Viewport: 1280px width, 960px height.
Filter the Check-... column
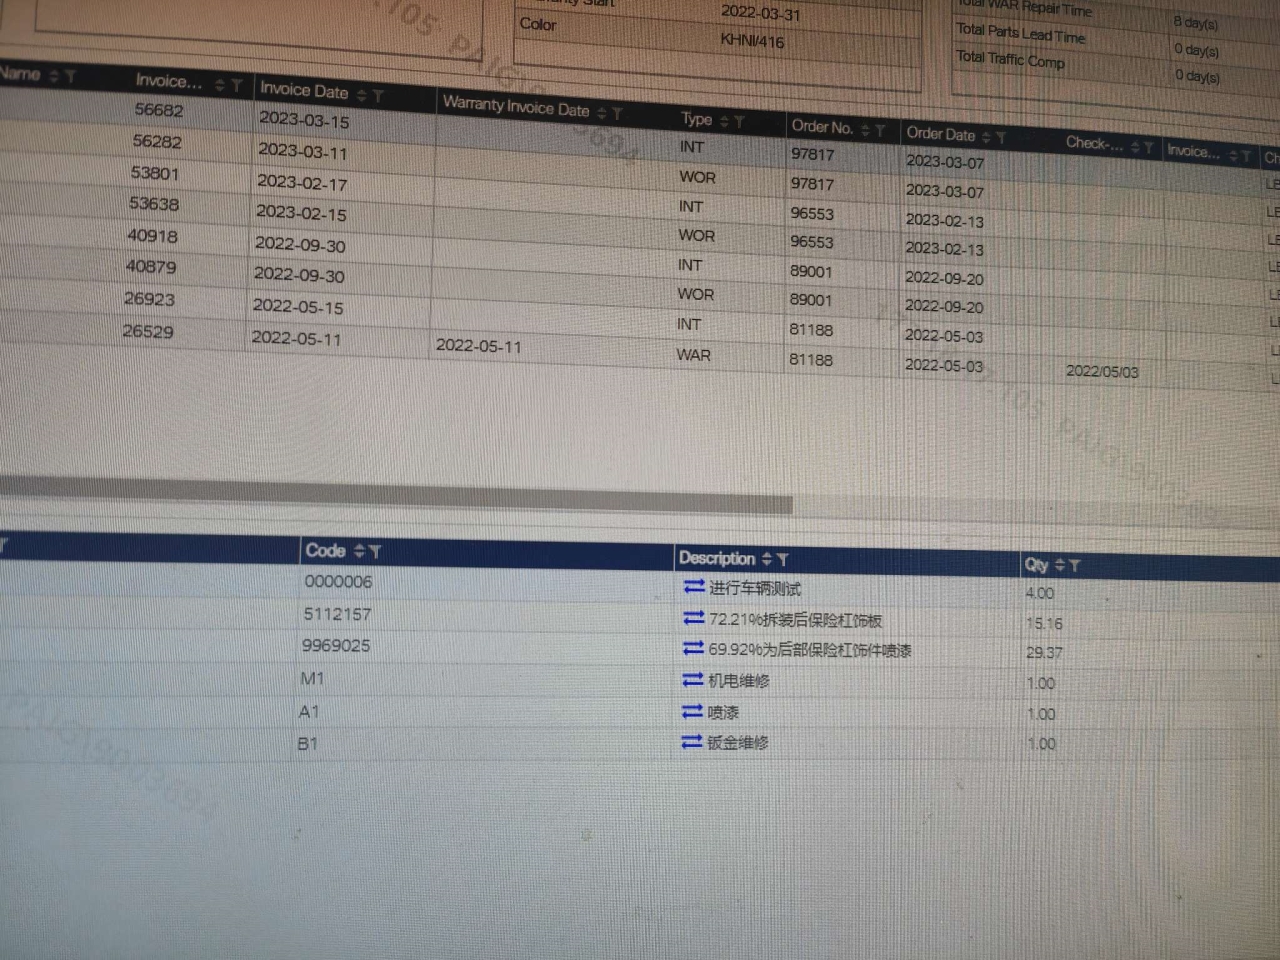[x=1149, y=148]
